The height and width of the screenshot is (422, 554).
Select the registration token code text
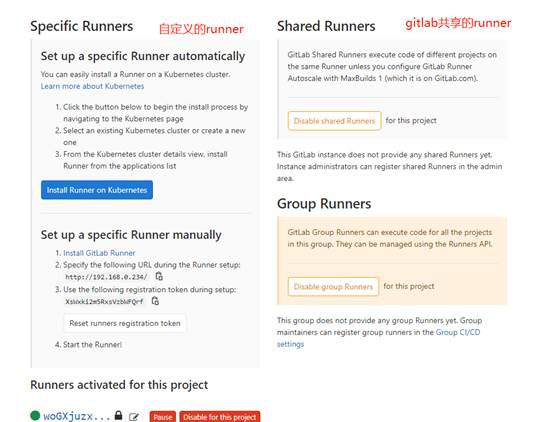(x=104, y=301)
